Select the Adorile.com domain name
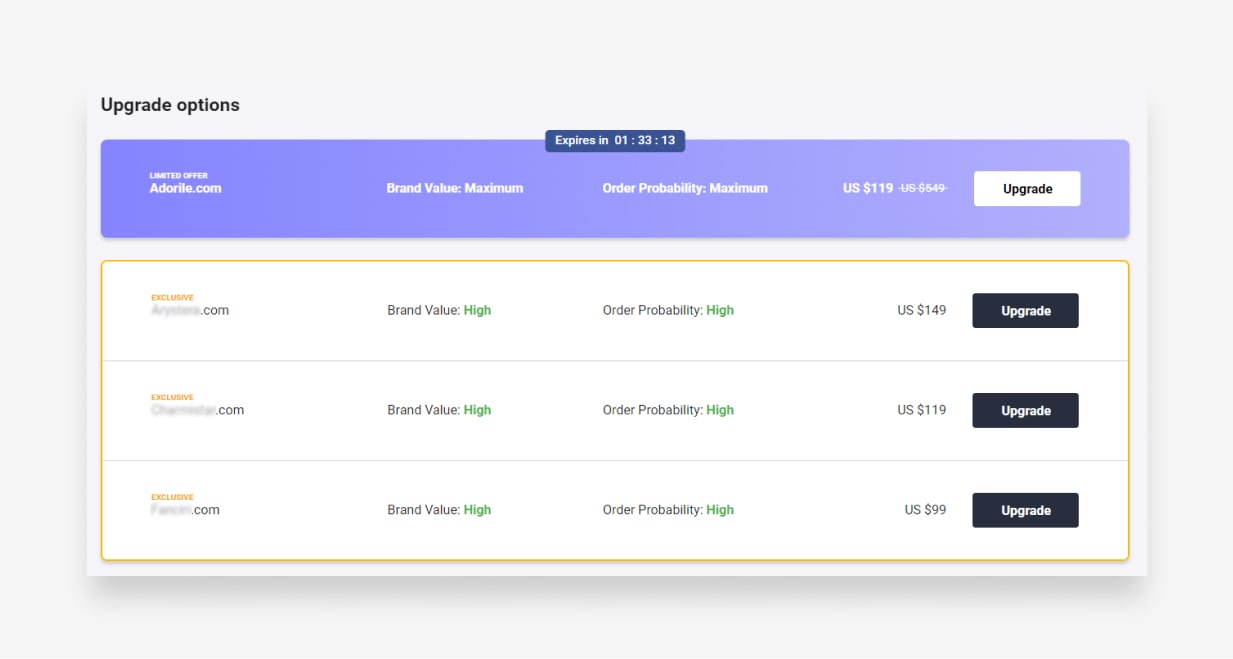Image resolution: width=1233 pixels, height=659 pixels. [x=185, y=188]
